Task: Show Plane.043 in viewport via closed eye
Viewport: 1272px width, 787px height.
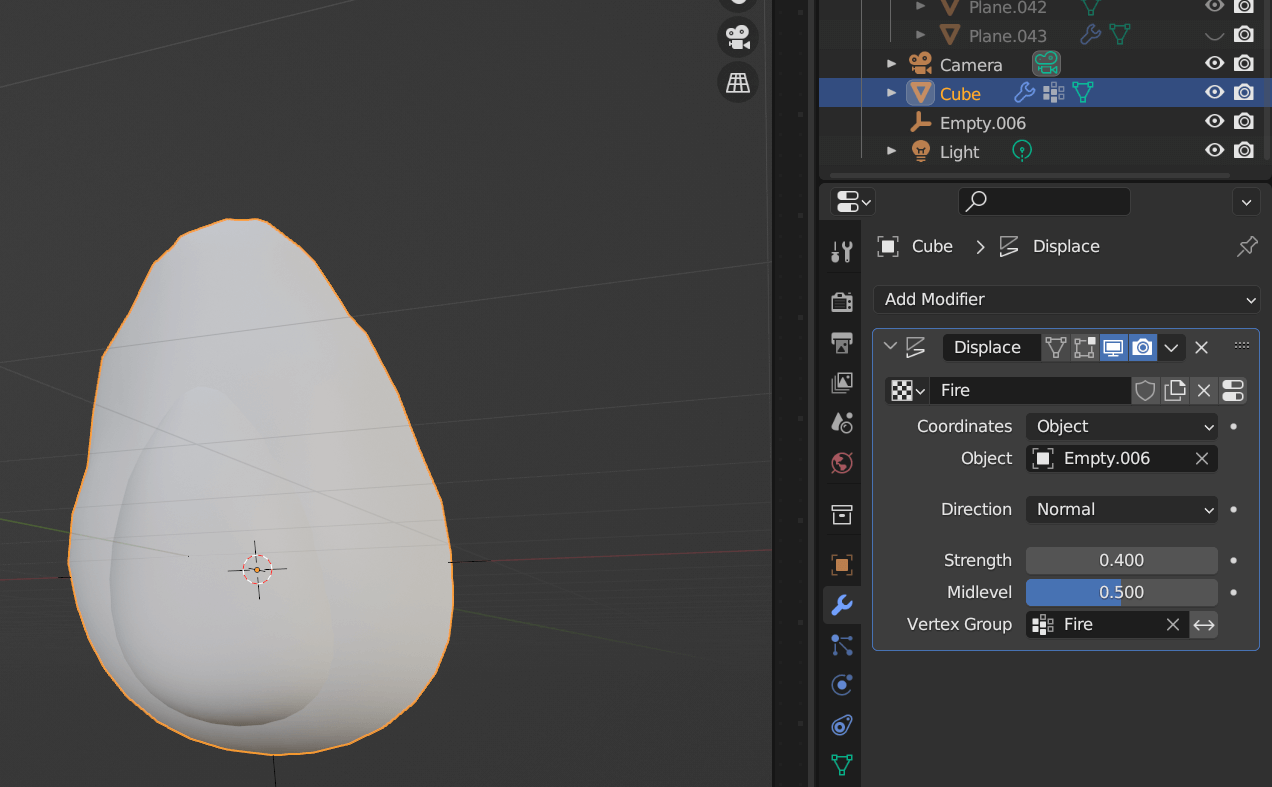Action: click(x=1215, y=35)
